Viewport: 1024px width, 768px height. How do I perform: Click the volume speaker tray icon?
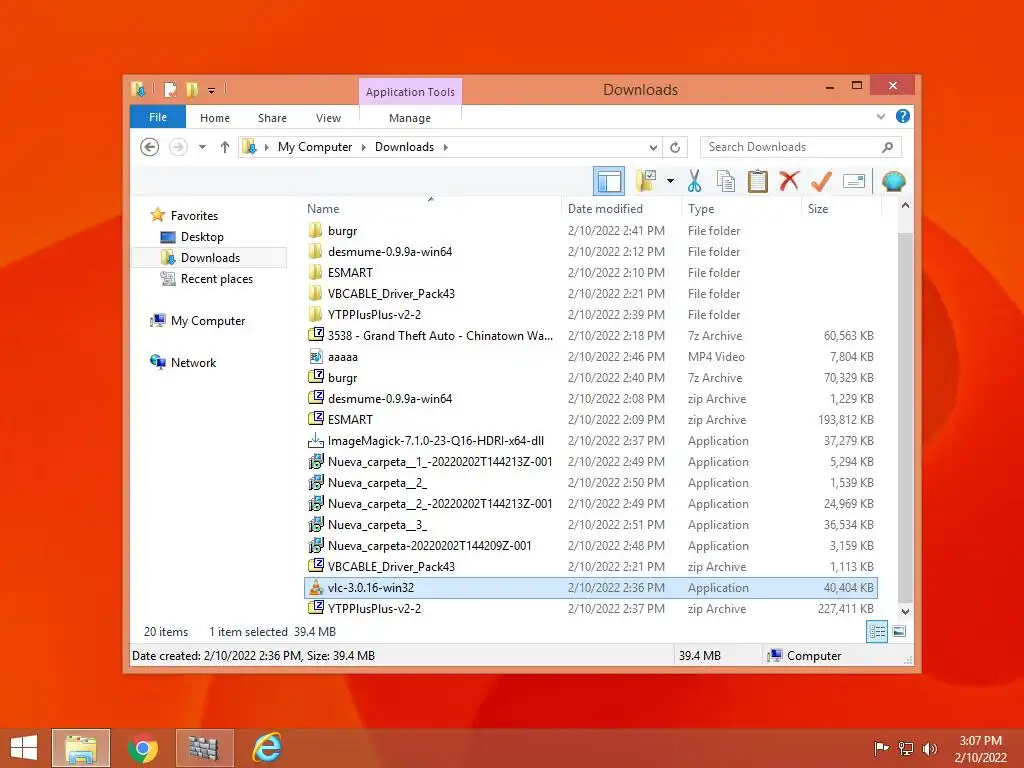point(929,749)
